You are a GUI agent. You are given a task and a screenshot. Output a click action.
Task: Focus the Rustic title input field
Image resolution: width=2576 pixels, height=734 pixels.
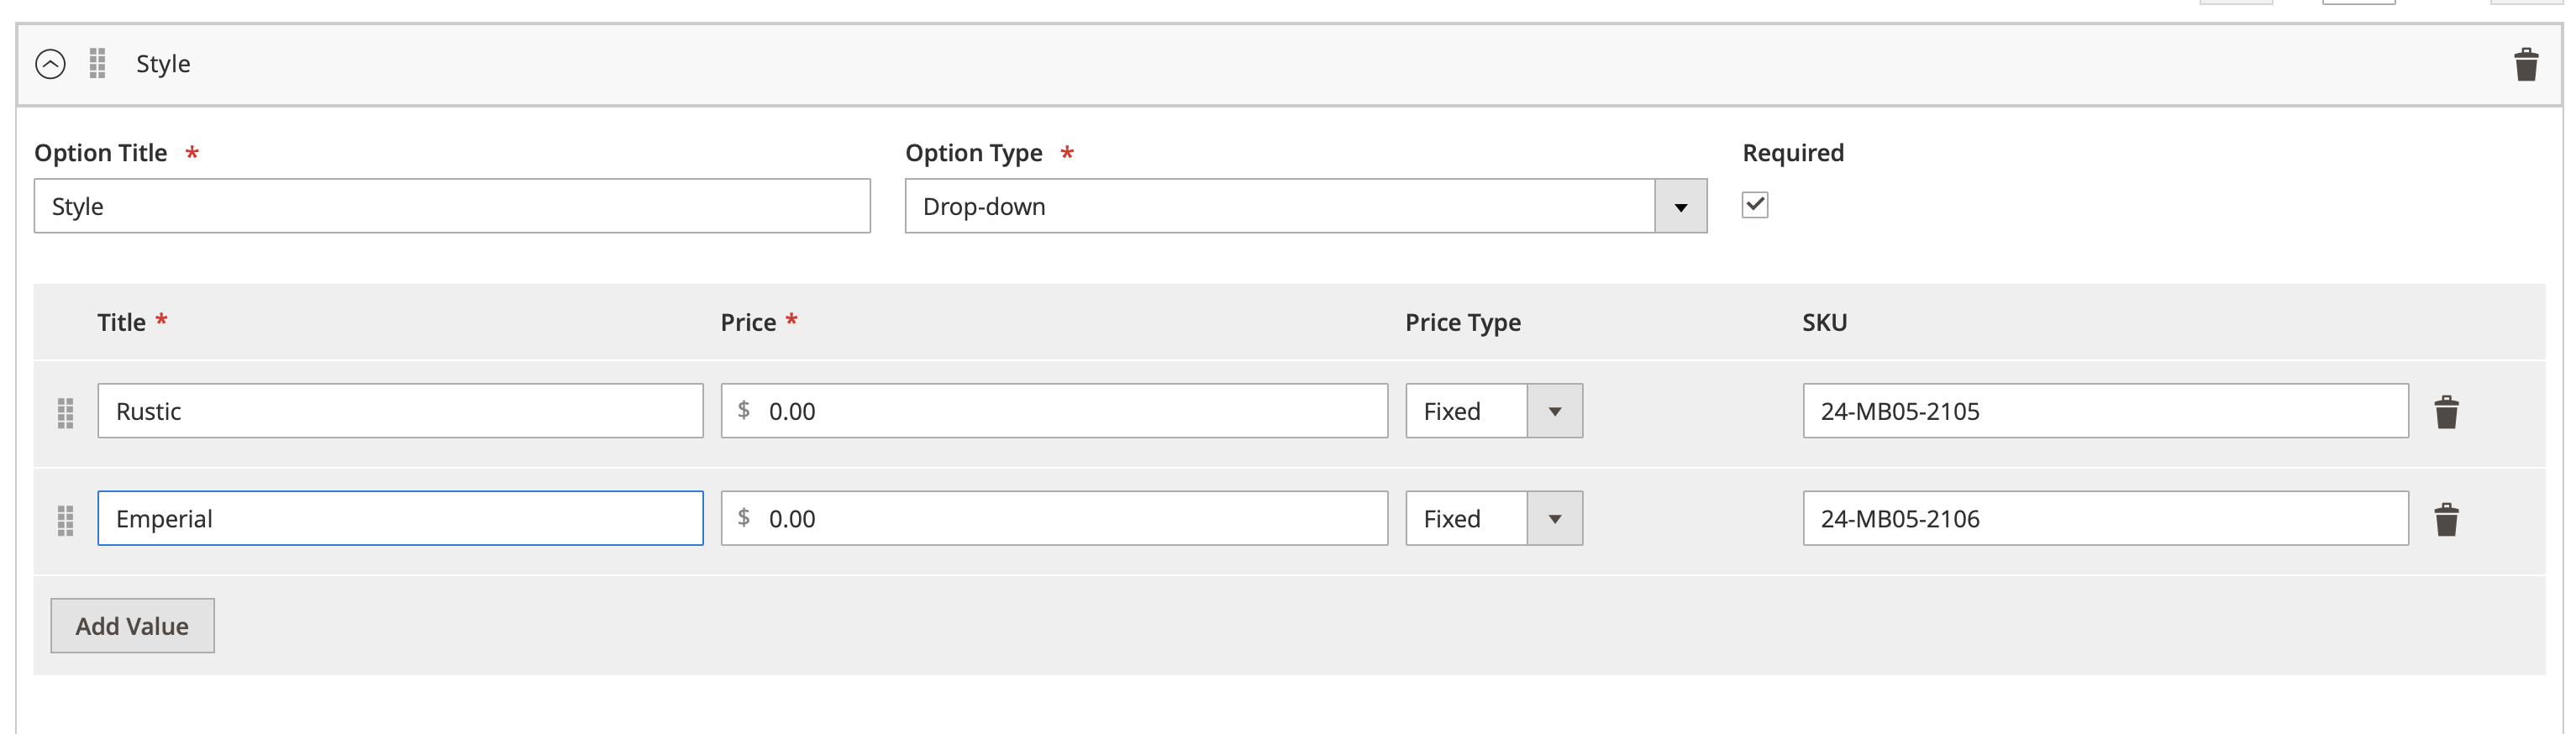[400, 411]
